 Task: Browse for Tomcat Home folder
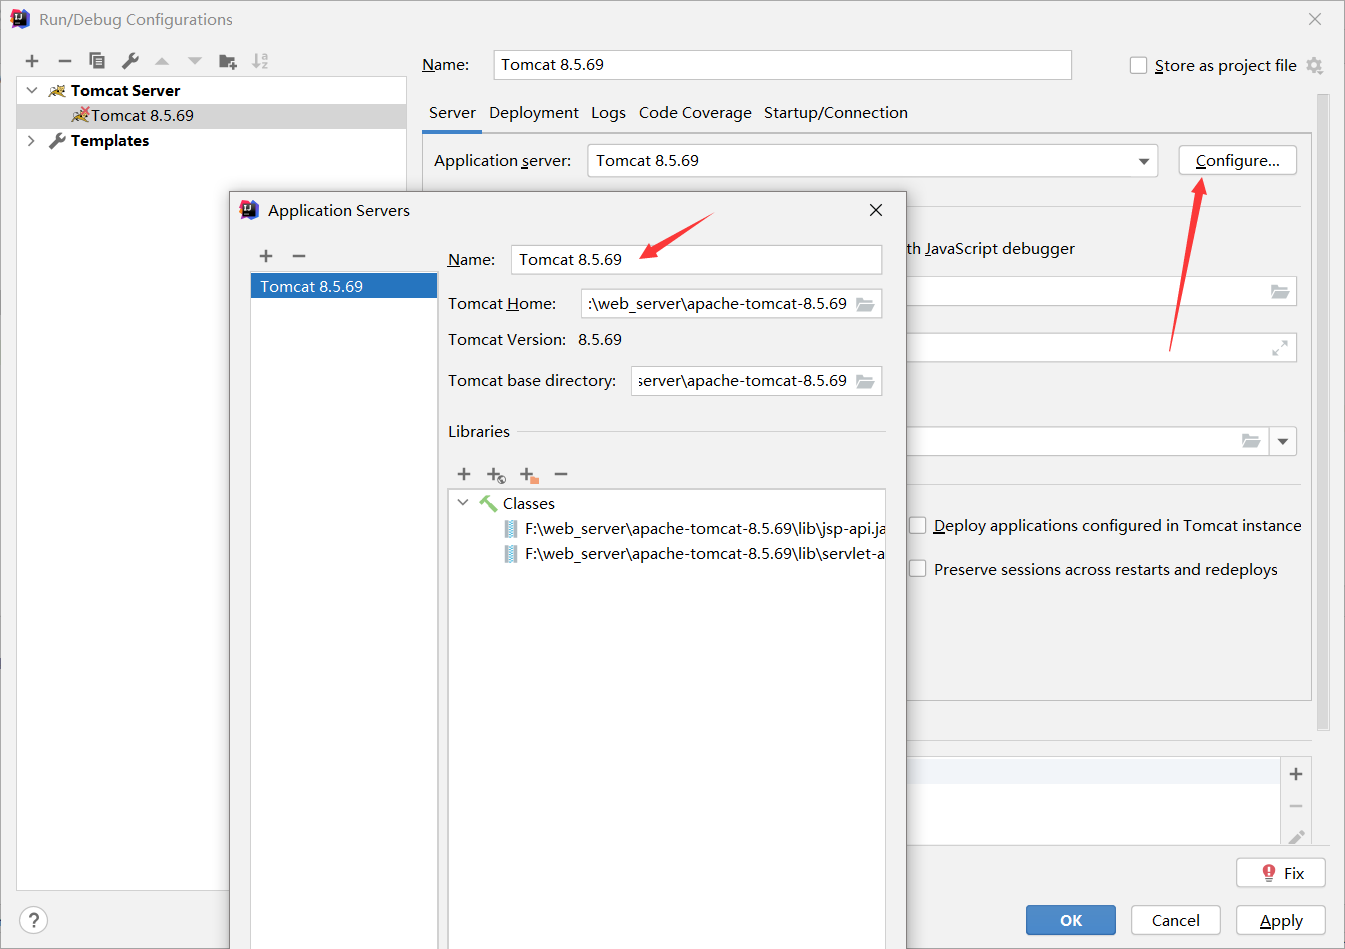pyautogui.click(x=865, y=304)
